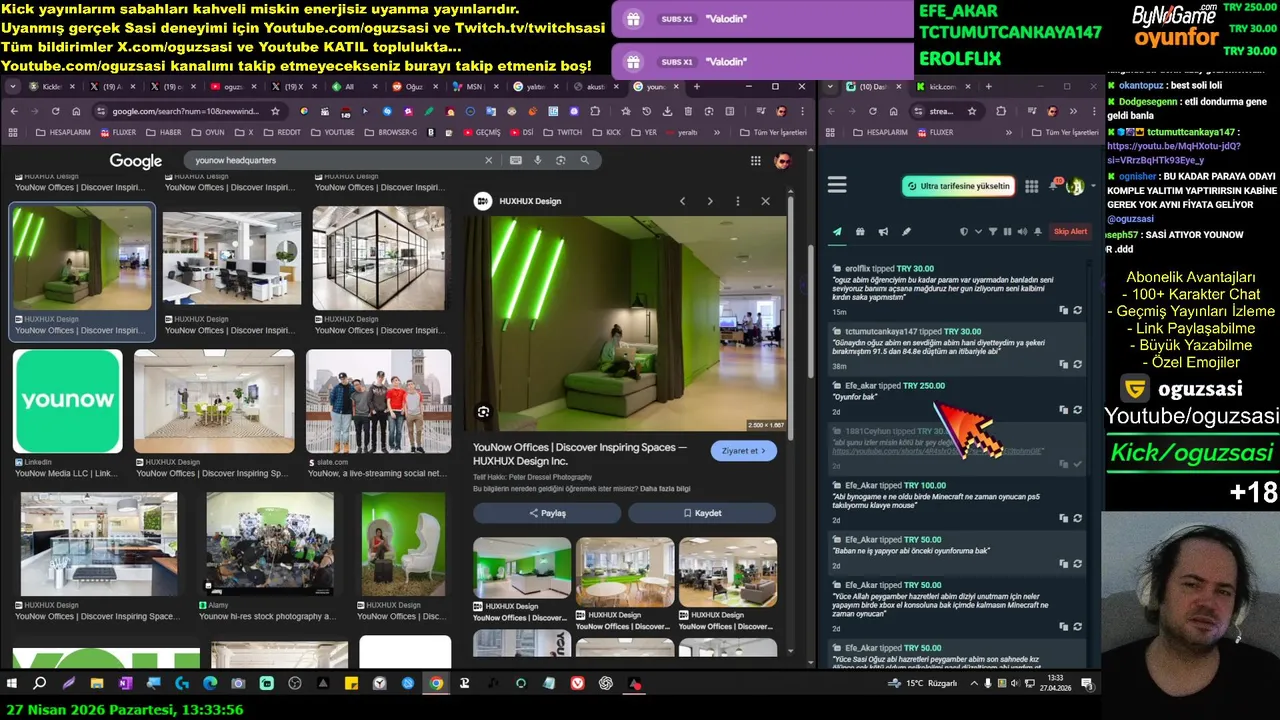Pause the alert queue
Image resolution: width=1280 pixels, height=720 pixels.
pos(1007,232)
